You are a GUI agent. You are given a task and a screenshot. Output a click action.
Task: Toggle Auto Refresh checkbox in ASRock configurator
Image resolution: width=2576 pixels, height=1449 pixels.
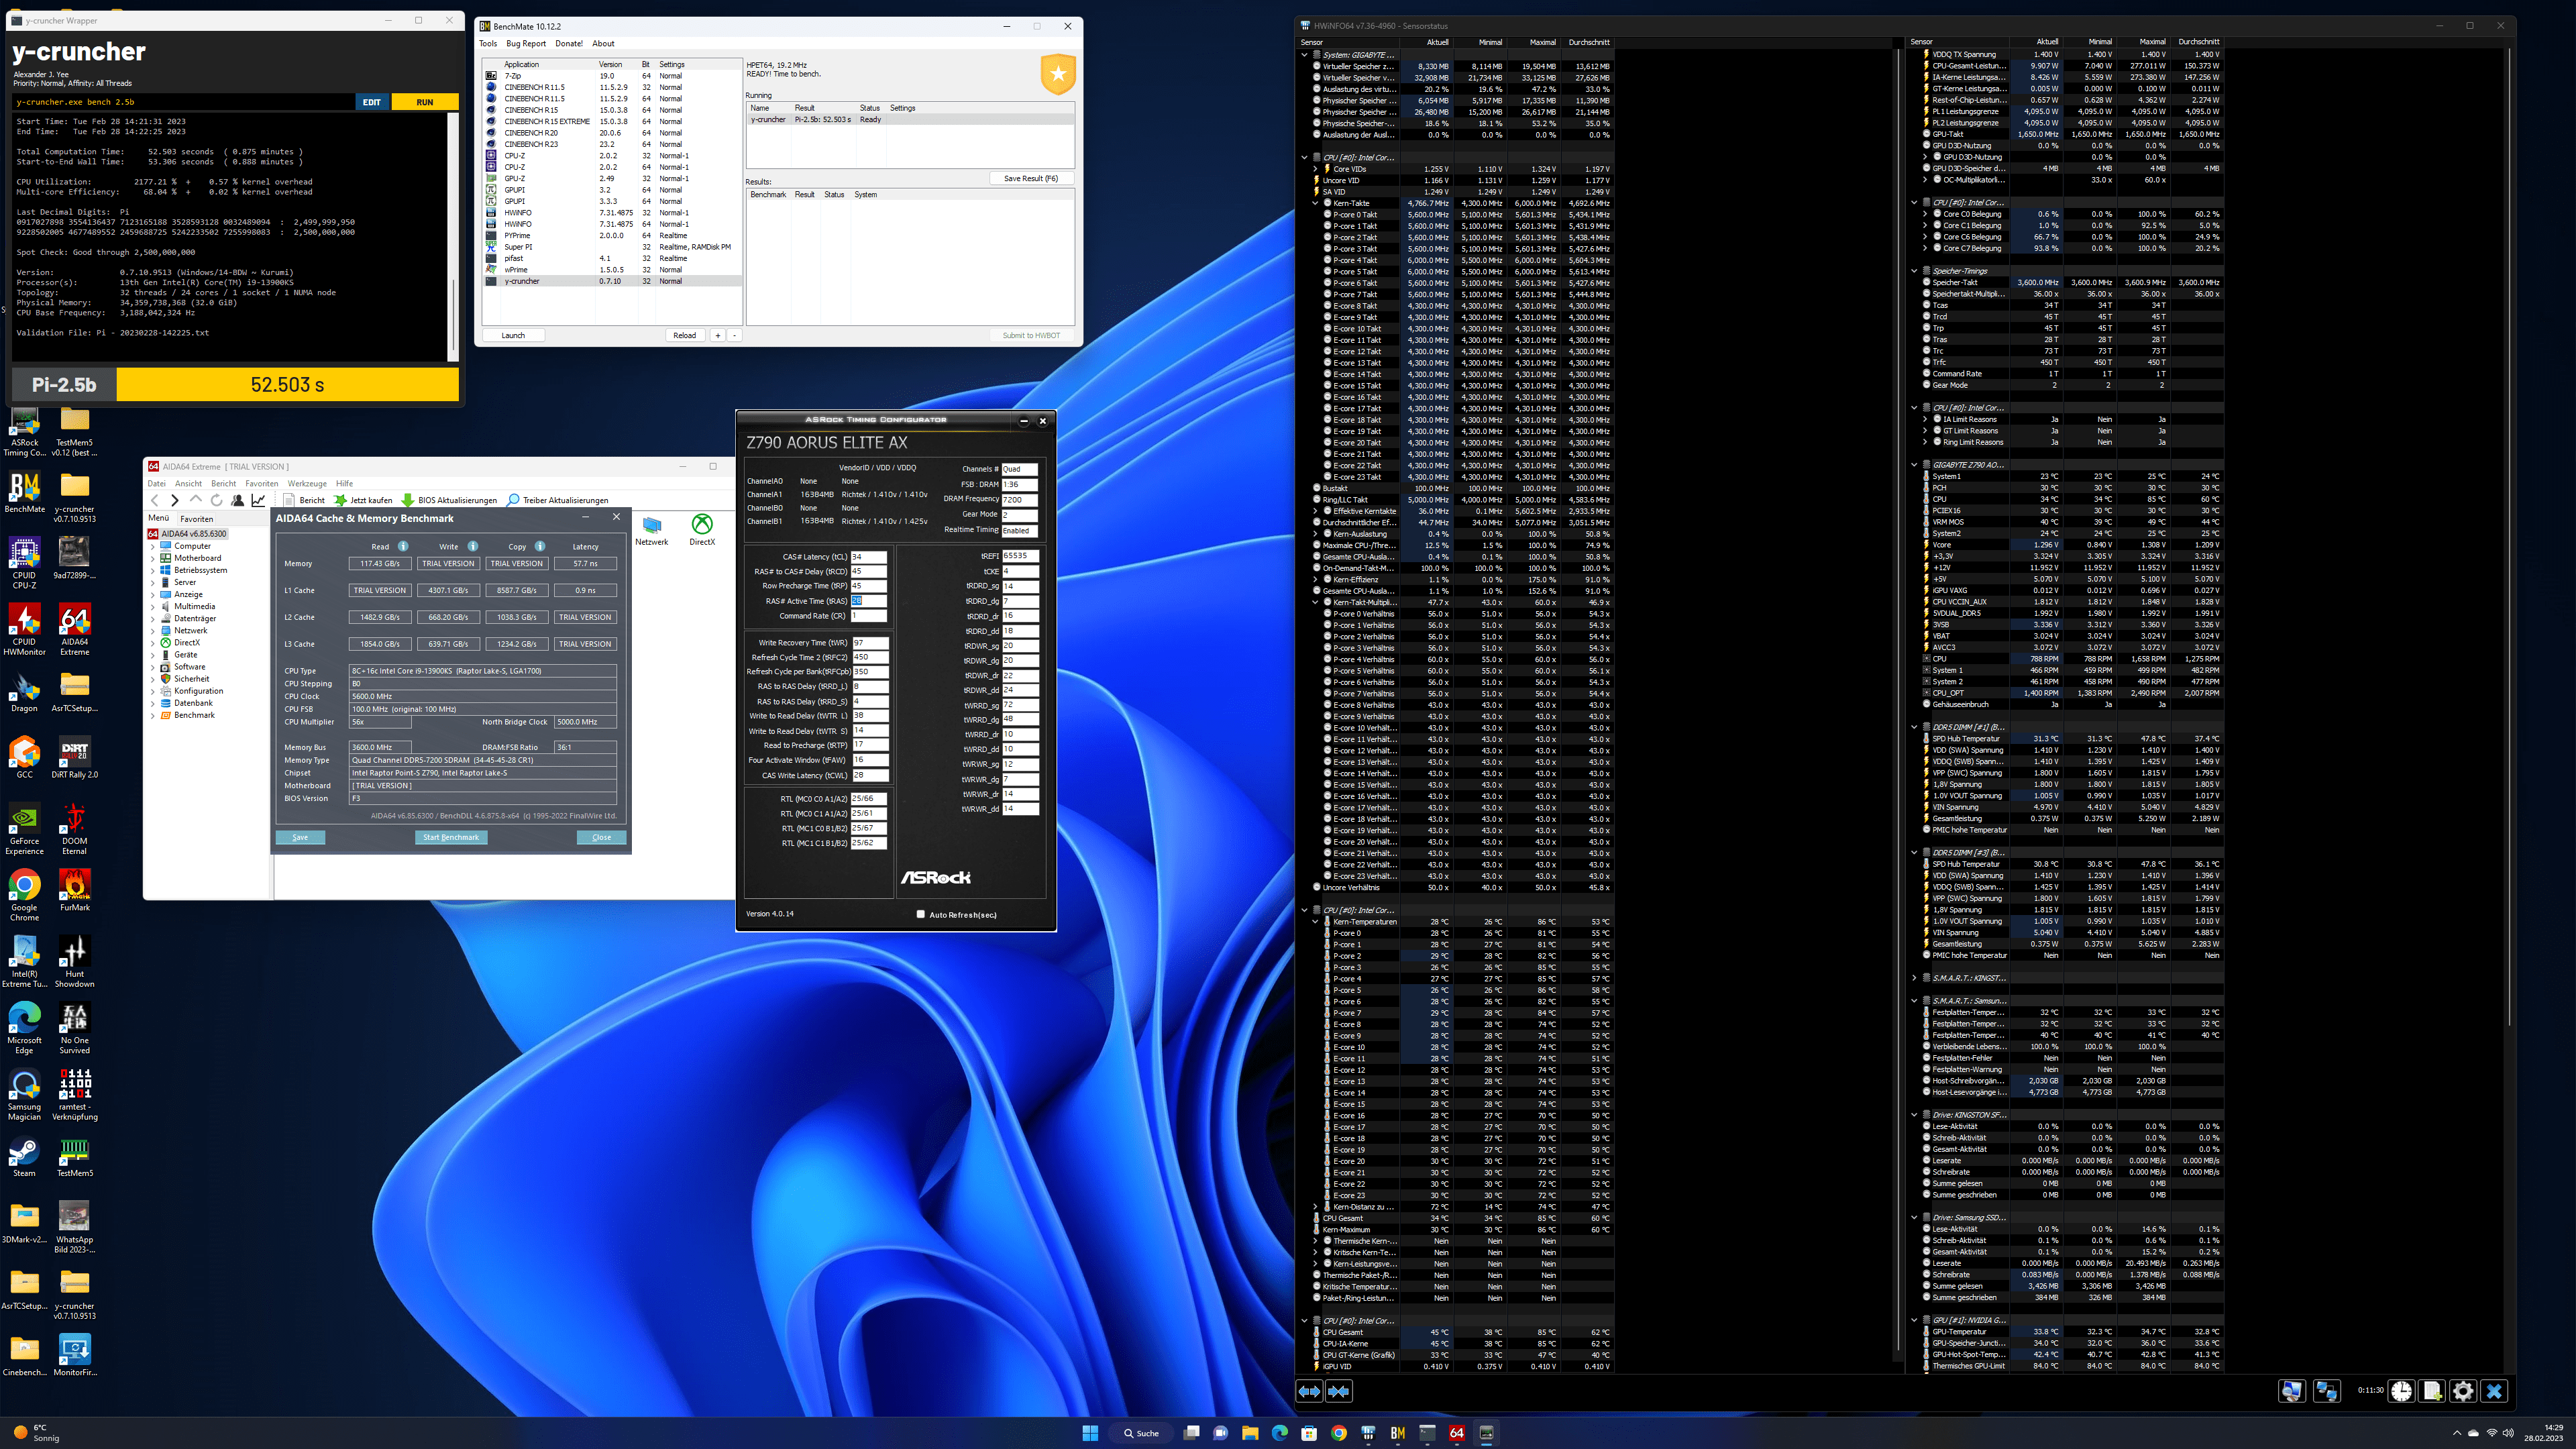click(x=920, y=914)
